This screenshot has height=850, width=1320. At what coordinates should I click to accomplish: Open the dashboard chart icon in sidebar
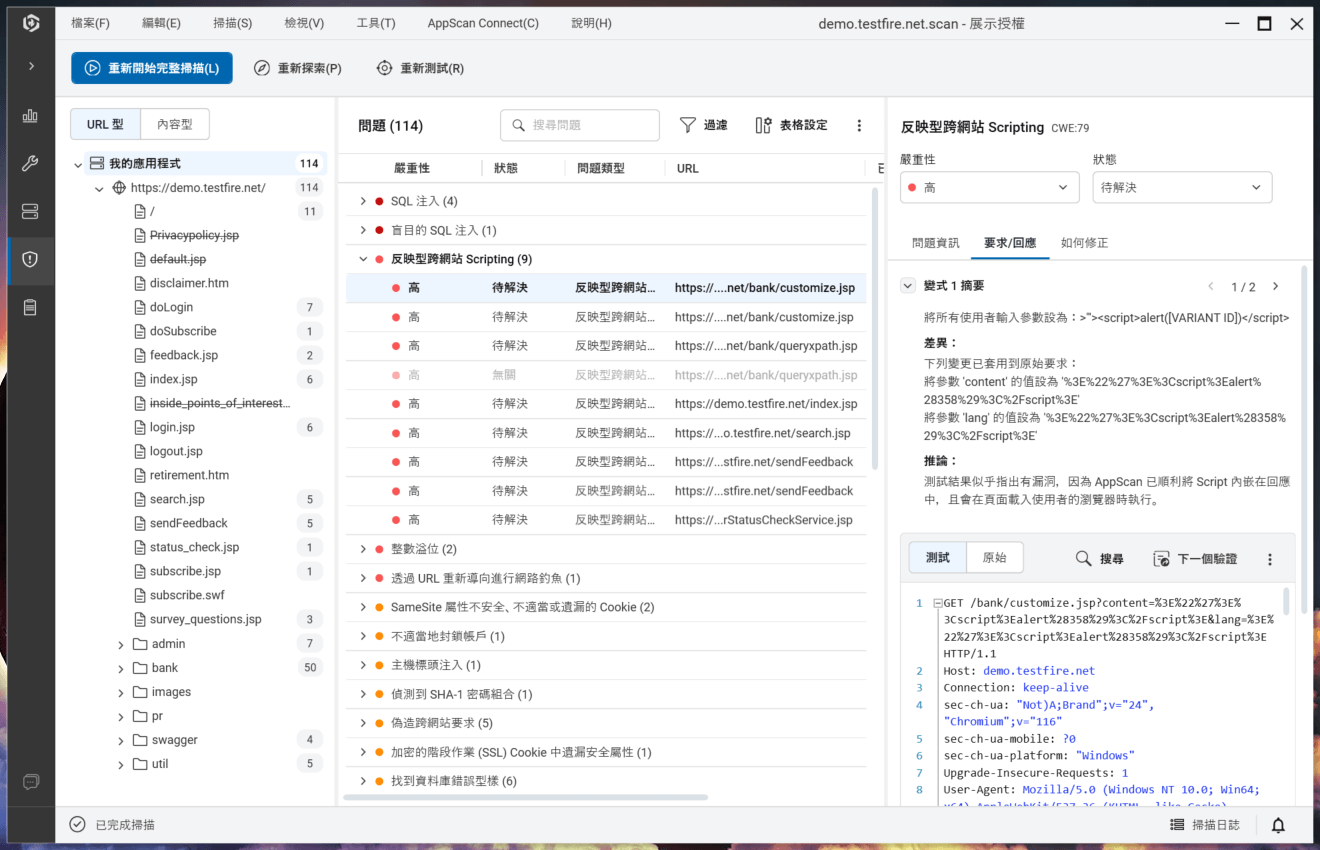(x=30, y=116)
